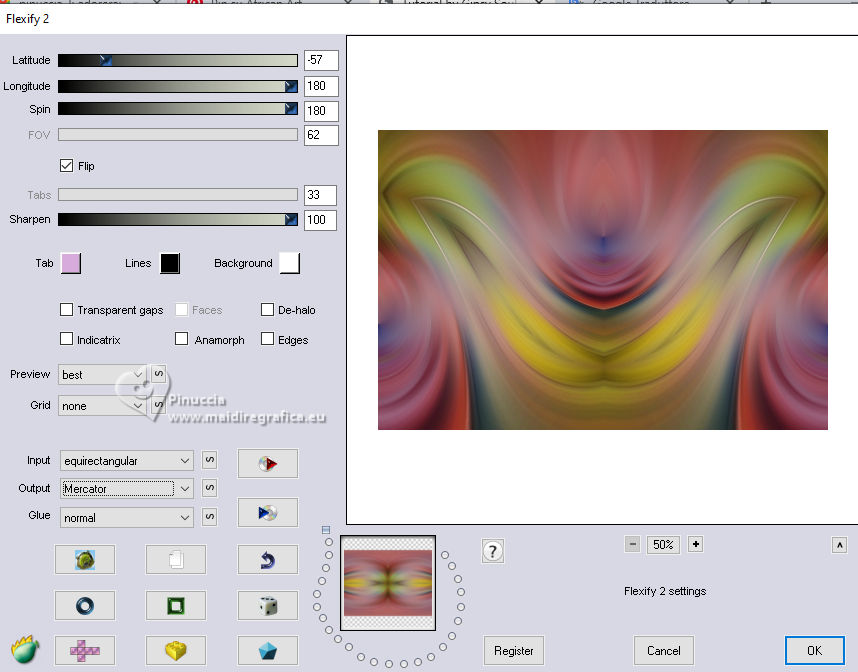Open the Preview quality dropdown
Viewport: 858px width, 672px height.
[x=102, y=374]
